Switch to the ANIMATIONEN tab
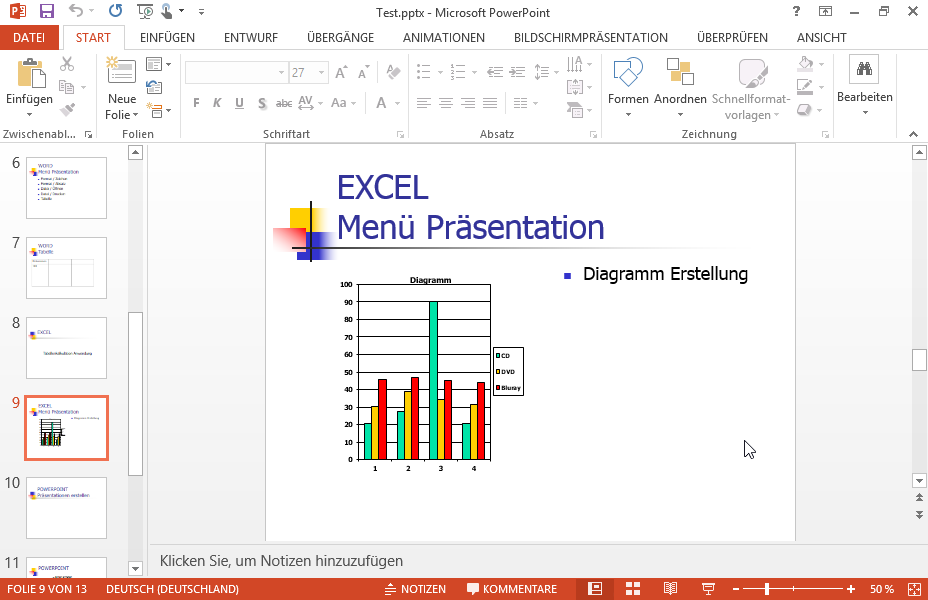Viewport: 928px width, 600px height. pyautogui.click(x=444, y=37)
